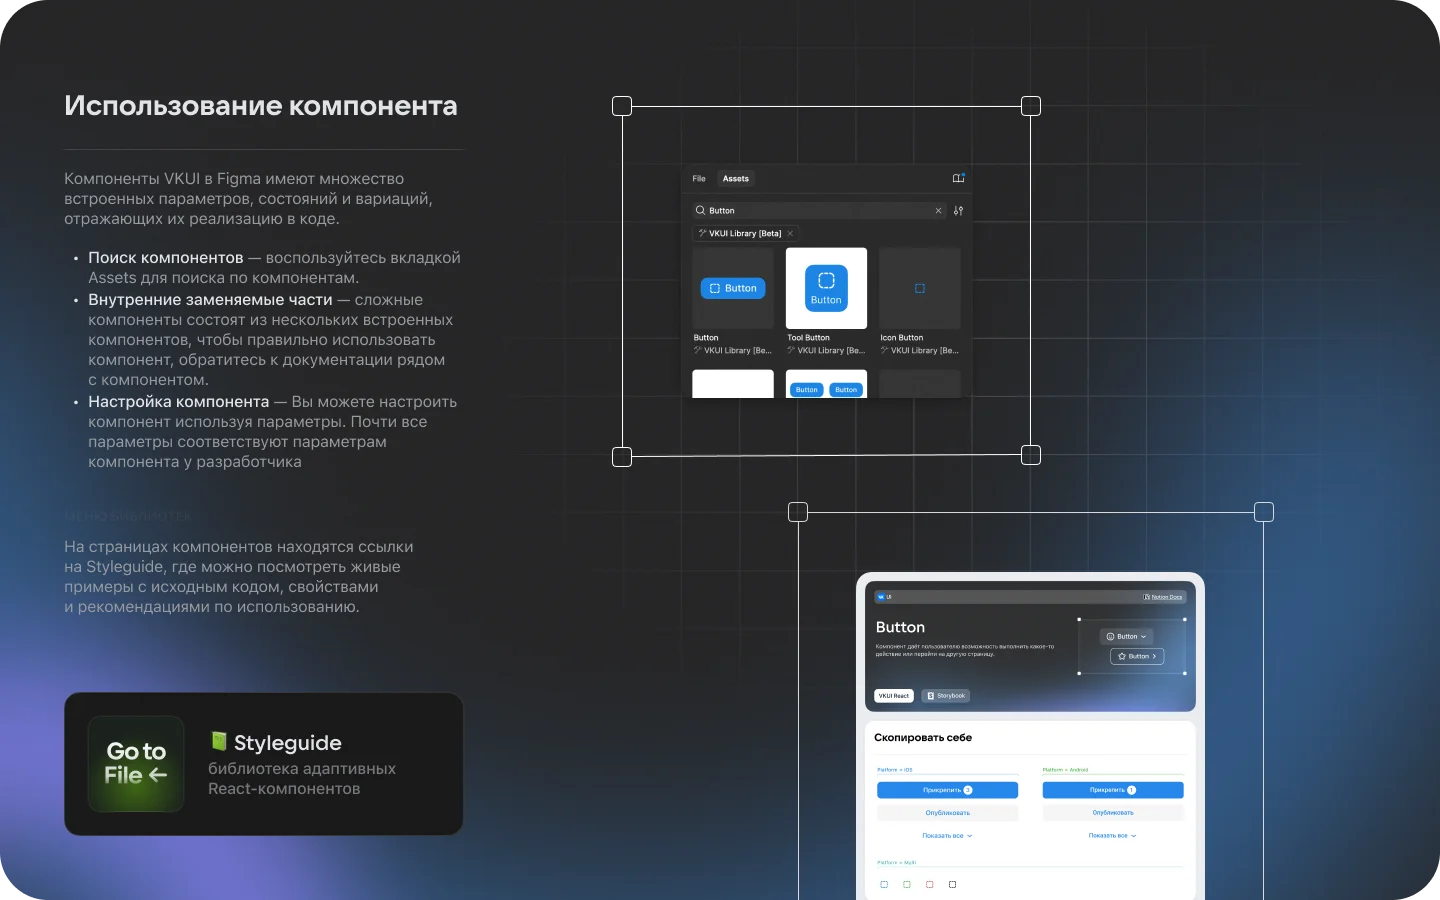The height and width of the screenshot is (900, 1440).
Task: Toggle the blue dashed checkbox under Platform Multi
Action: coord(884,884)
